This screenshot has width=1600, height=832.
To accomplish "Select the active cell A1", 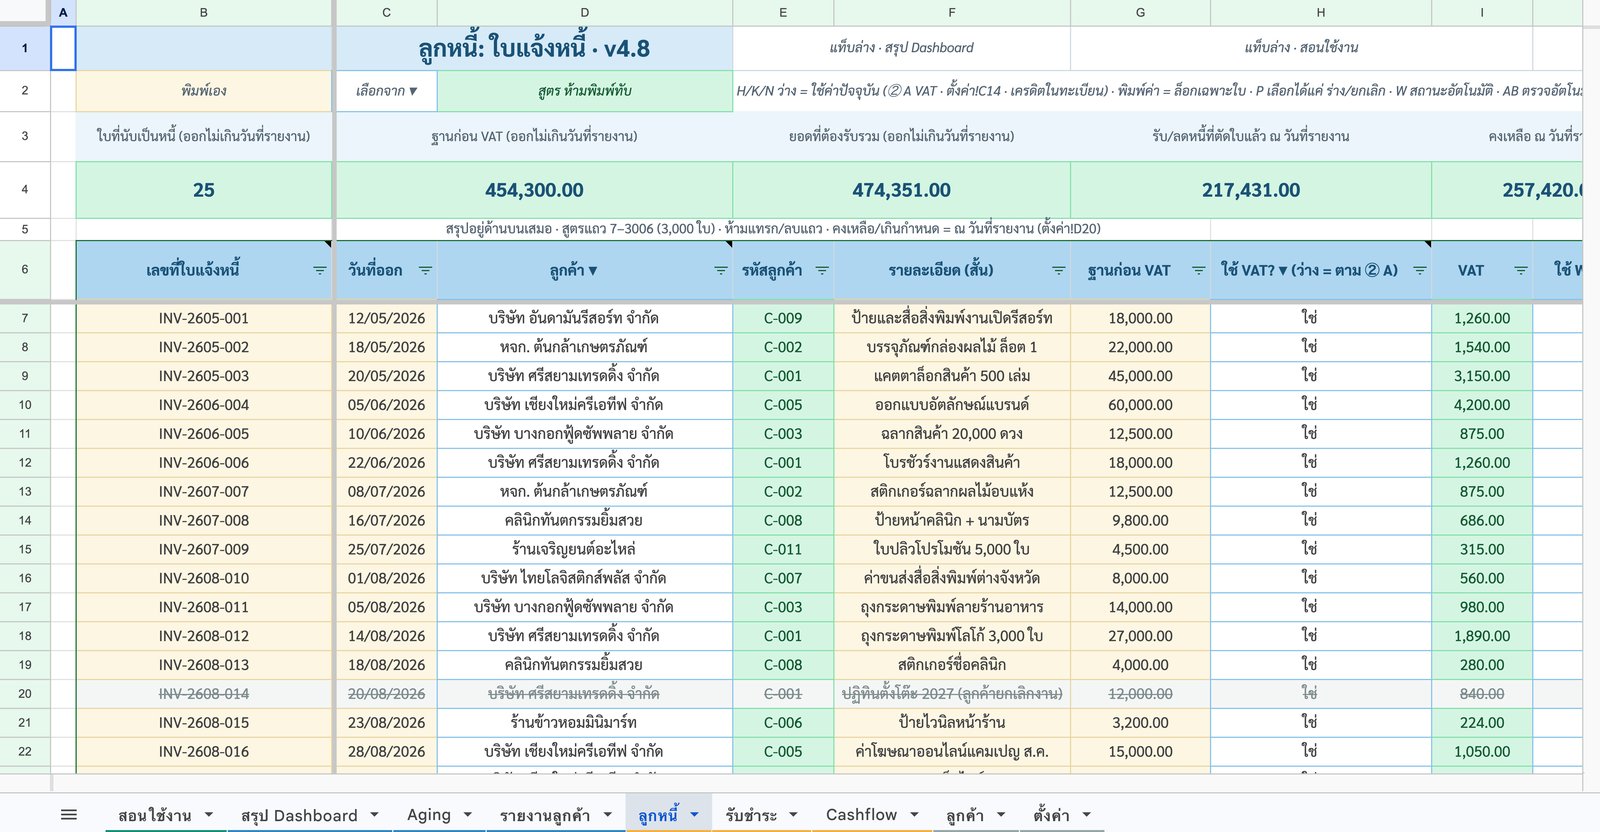I will [x=63, y=48].
